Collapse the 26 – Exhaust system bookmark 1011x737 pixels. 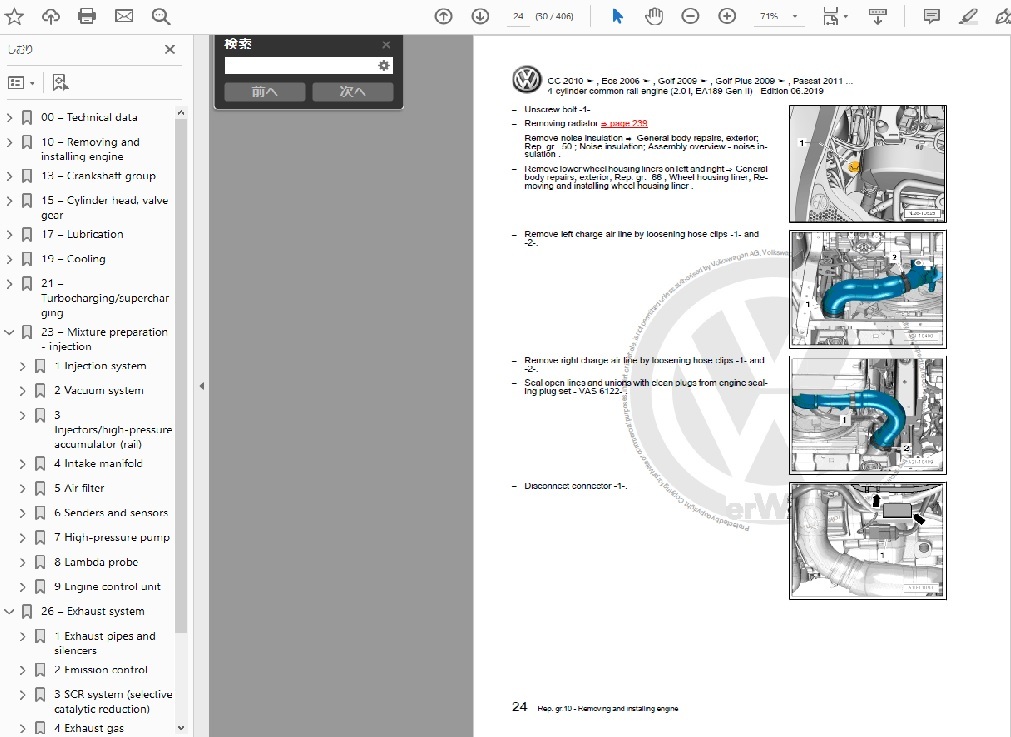click(x=10, y=611)
